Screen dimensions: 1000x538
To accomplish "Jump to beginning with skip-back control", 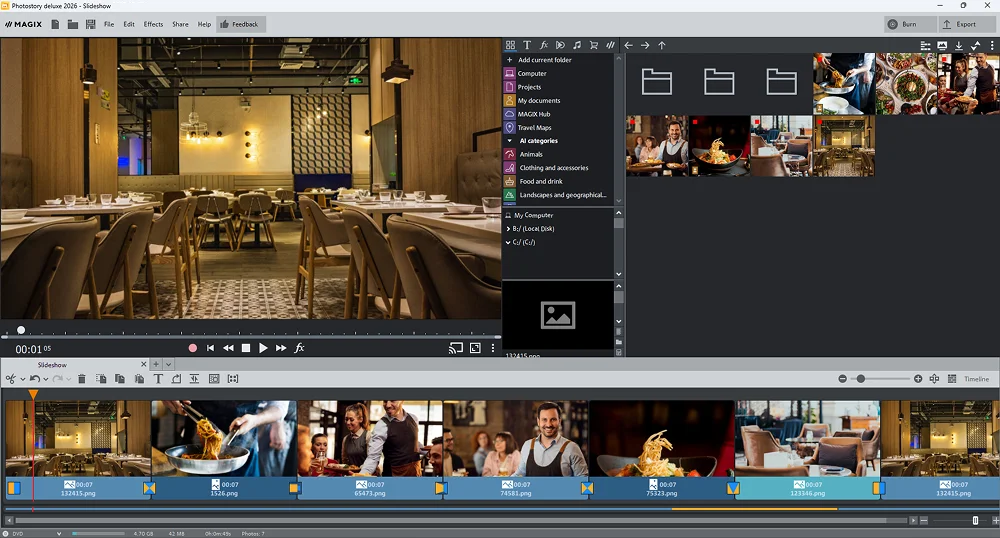I will pos(210,348).
